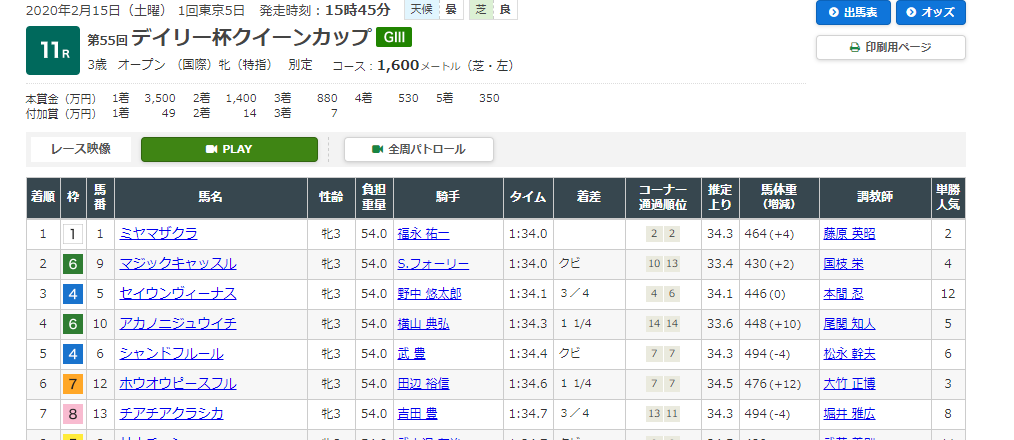Open jockey 田辺 裕信
1014x440 pixels.
tap(423, 384)
